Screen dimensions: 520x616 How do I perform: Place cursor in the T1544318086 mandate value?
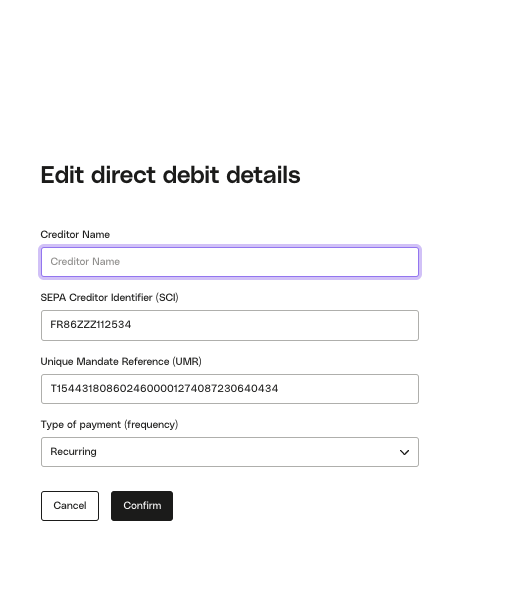(164, 389)
